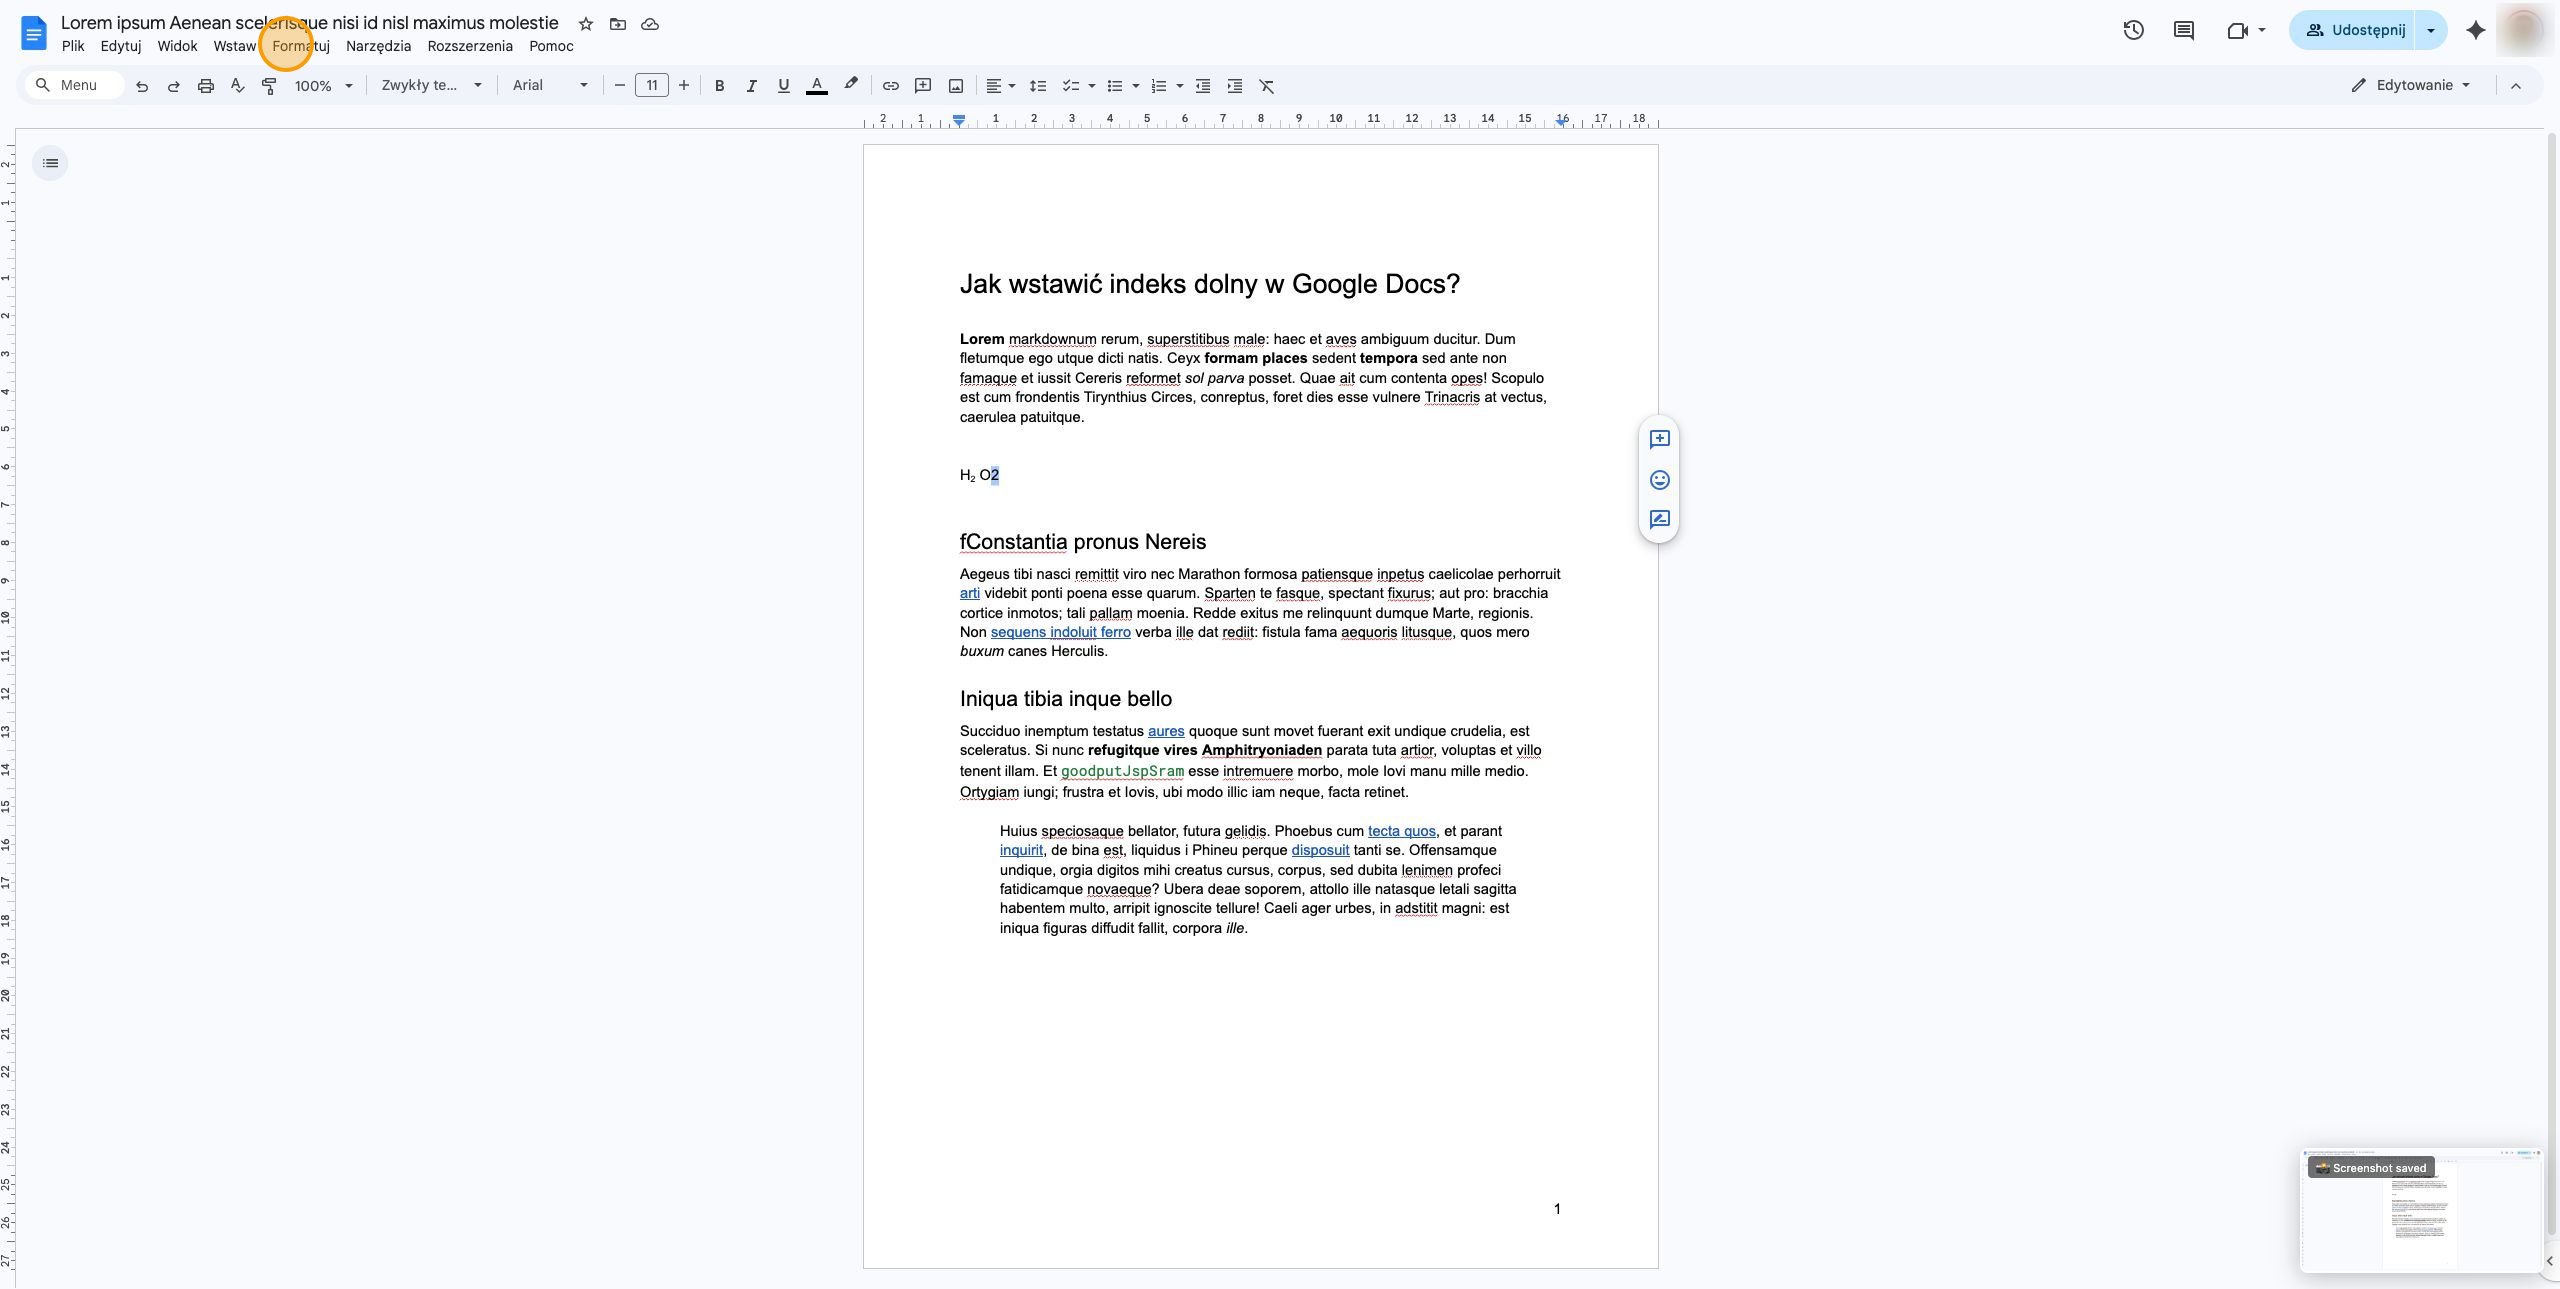Open the paragraph style Zwykły tekst dropdown
The width and height of the screenshot is (2560, 1289).
point(432,86)
